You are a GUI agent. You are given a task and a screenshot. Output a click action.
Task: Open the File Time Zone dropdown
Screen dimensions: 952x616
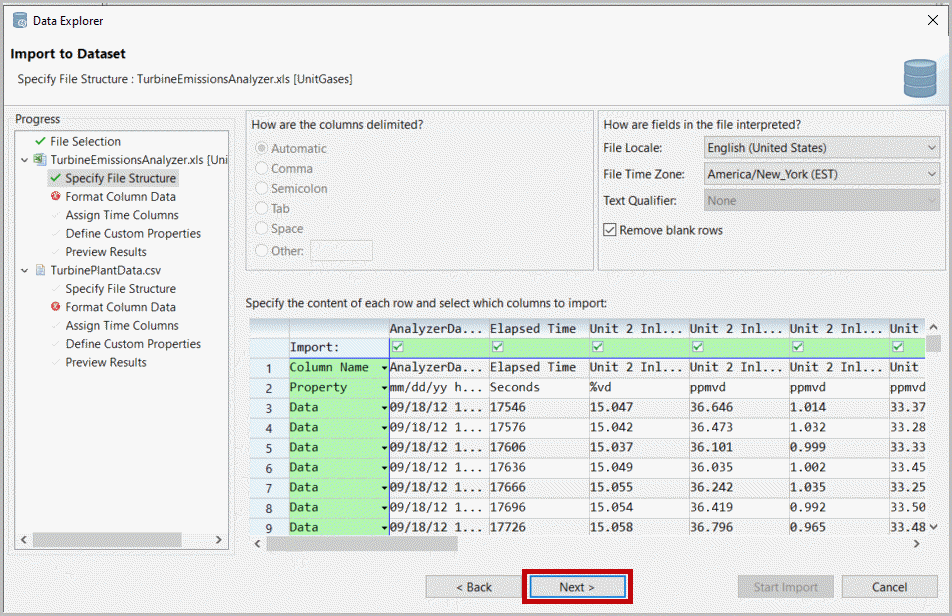tap(820, 174)
